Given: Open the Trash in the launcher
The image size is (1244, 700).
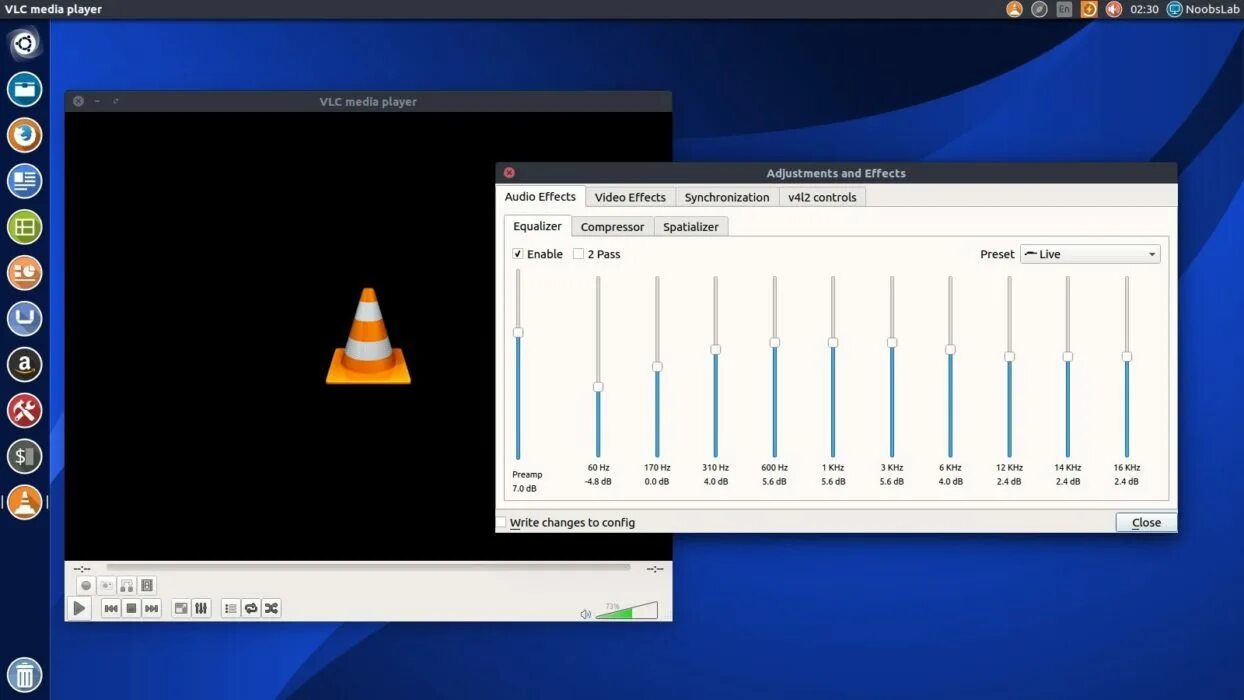Looking at the screenshot, I should click(x=25, y=674).
